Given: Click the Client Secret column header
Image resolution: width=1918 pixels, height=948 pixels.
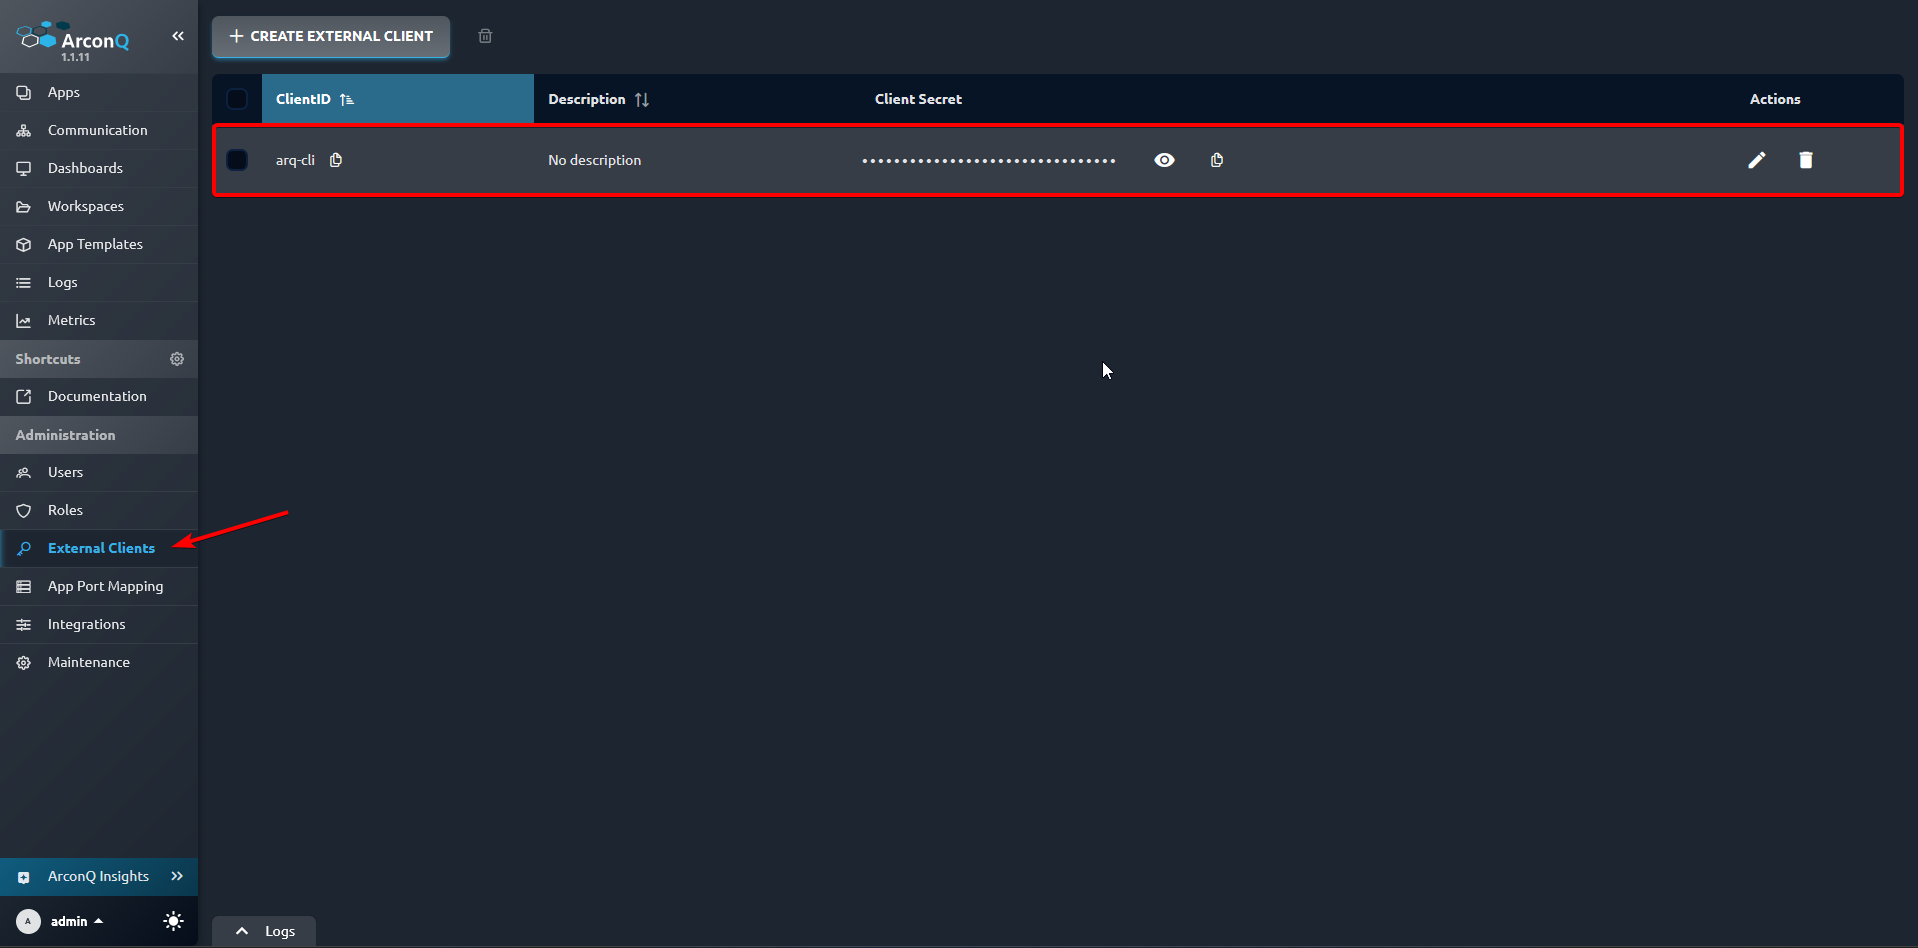Looking at the screenshot, I should (x=918, y=99).
